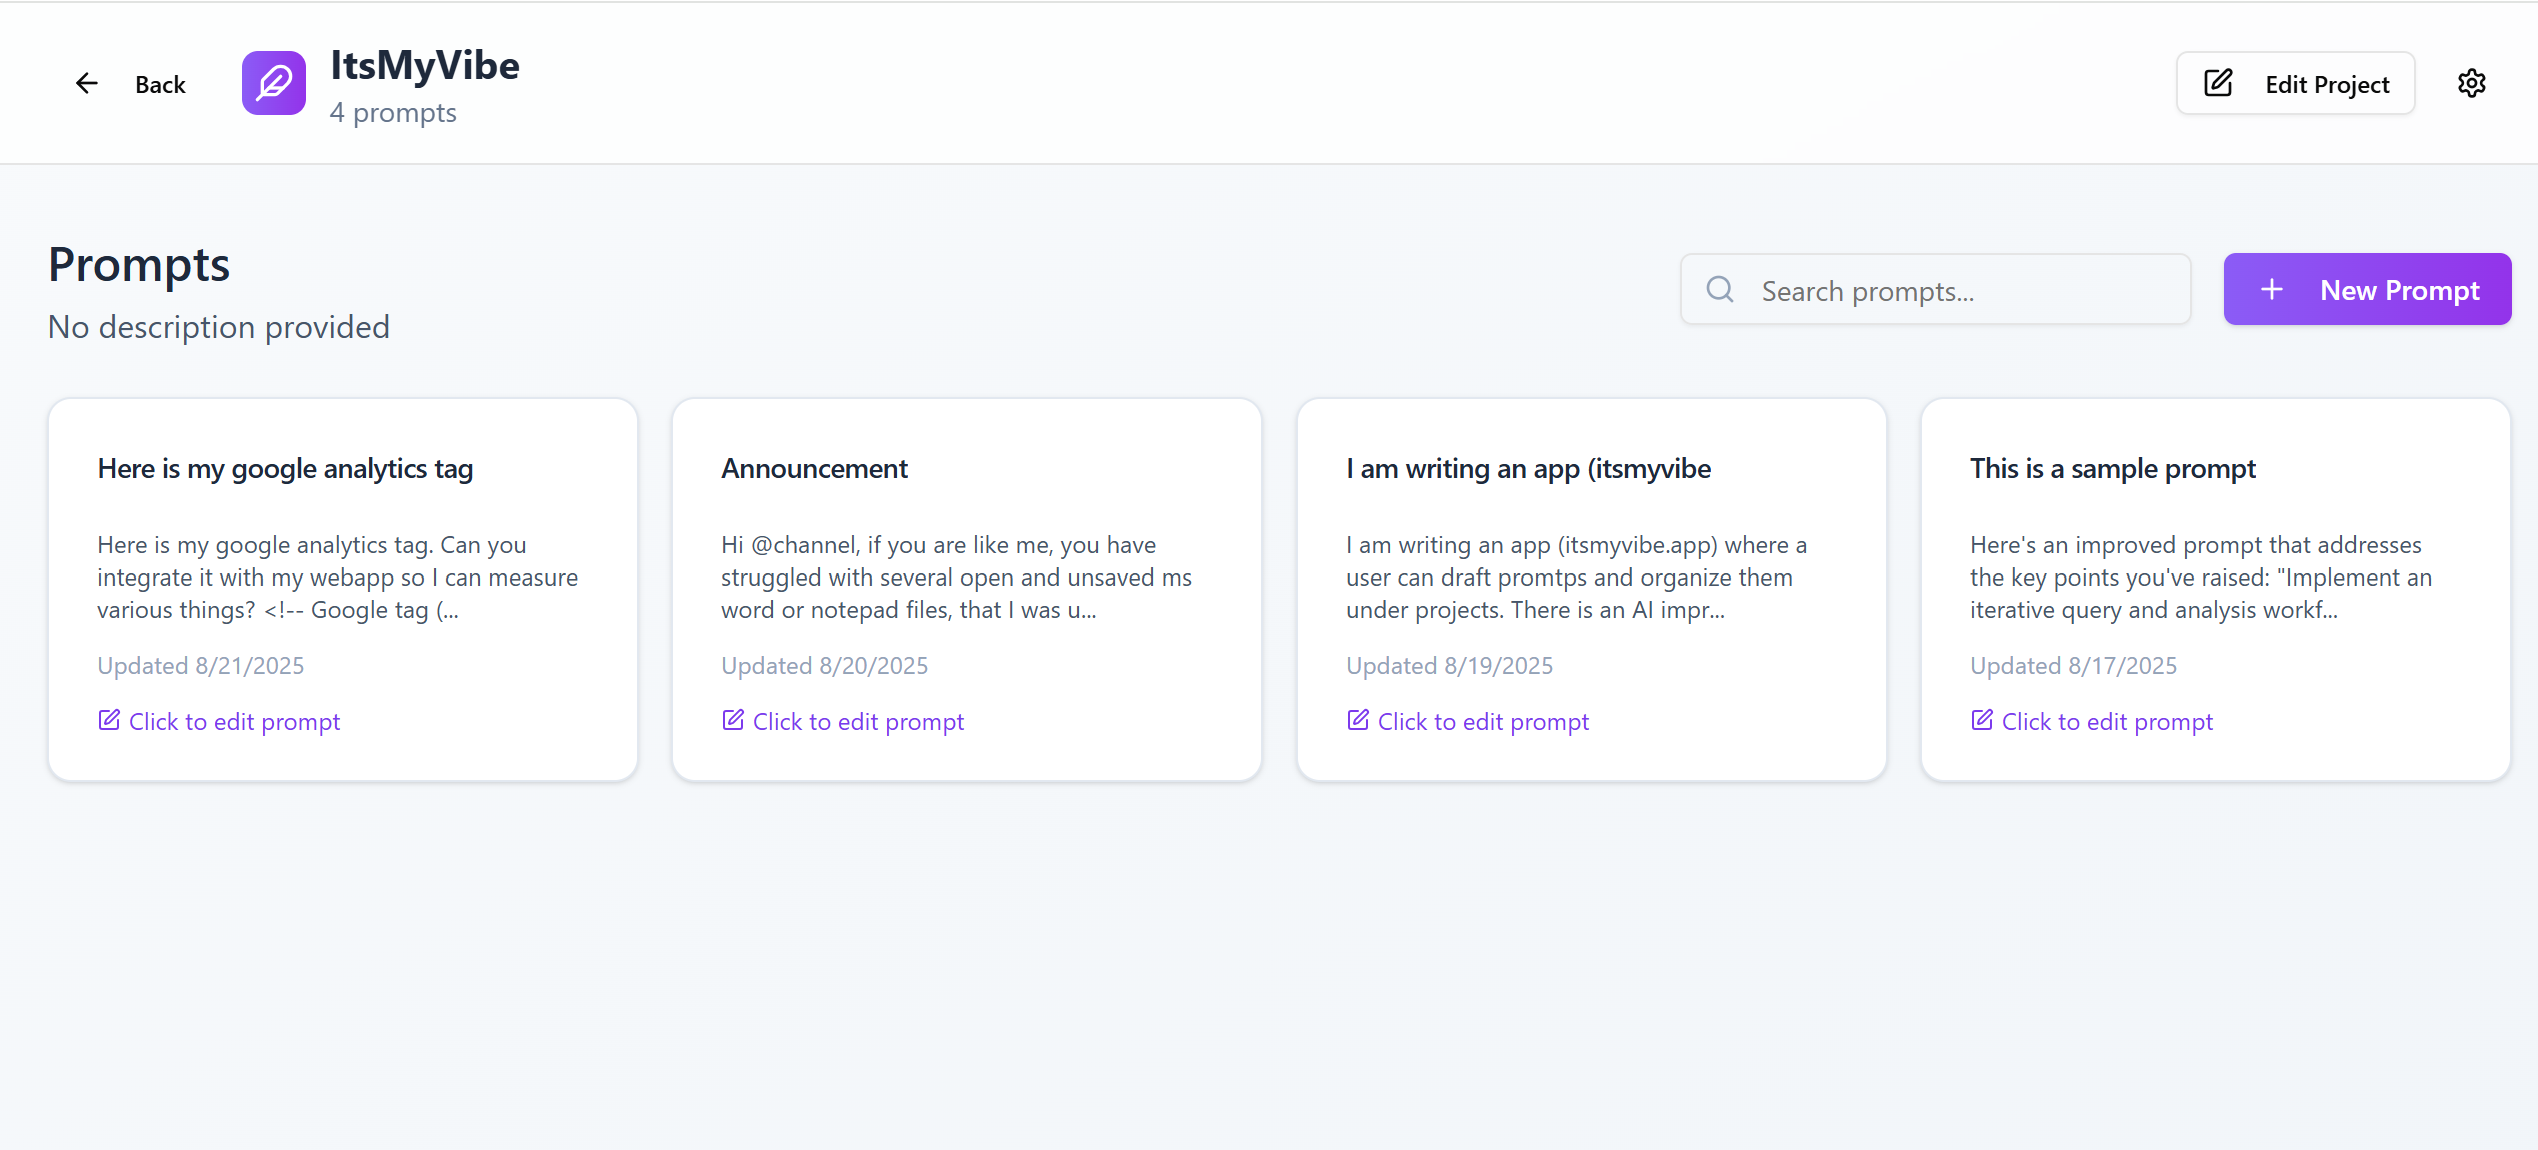This screenshot has height=1150, width=2538.
Task: Open 'This is a sample prompt' title
Action: click(2113, 469)
